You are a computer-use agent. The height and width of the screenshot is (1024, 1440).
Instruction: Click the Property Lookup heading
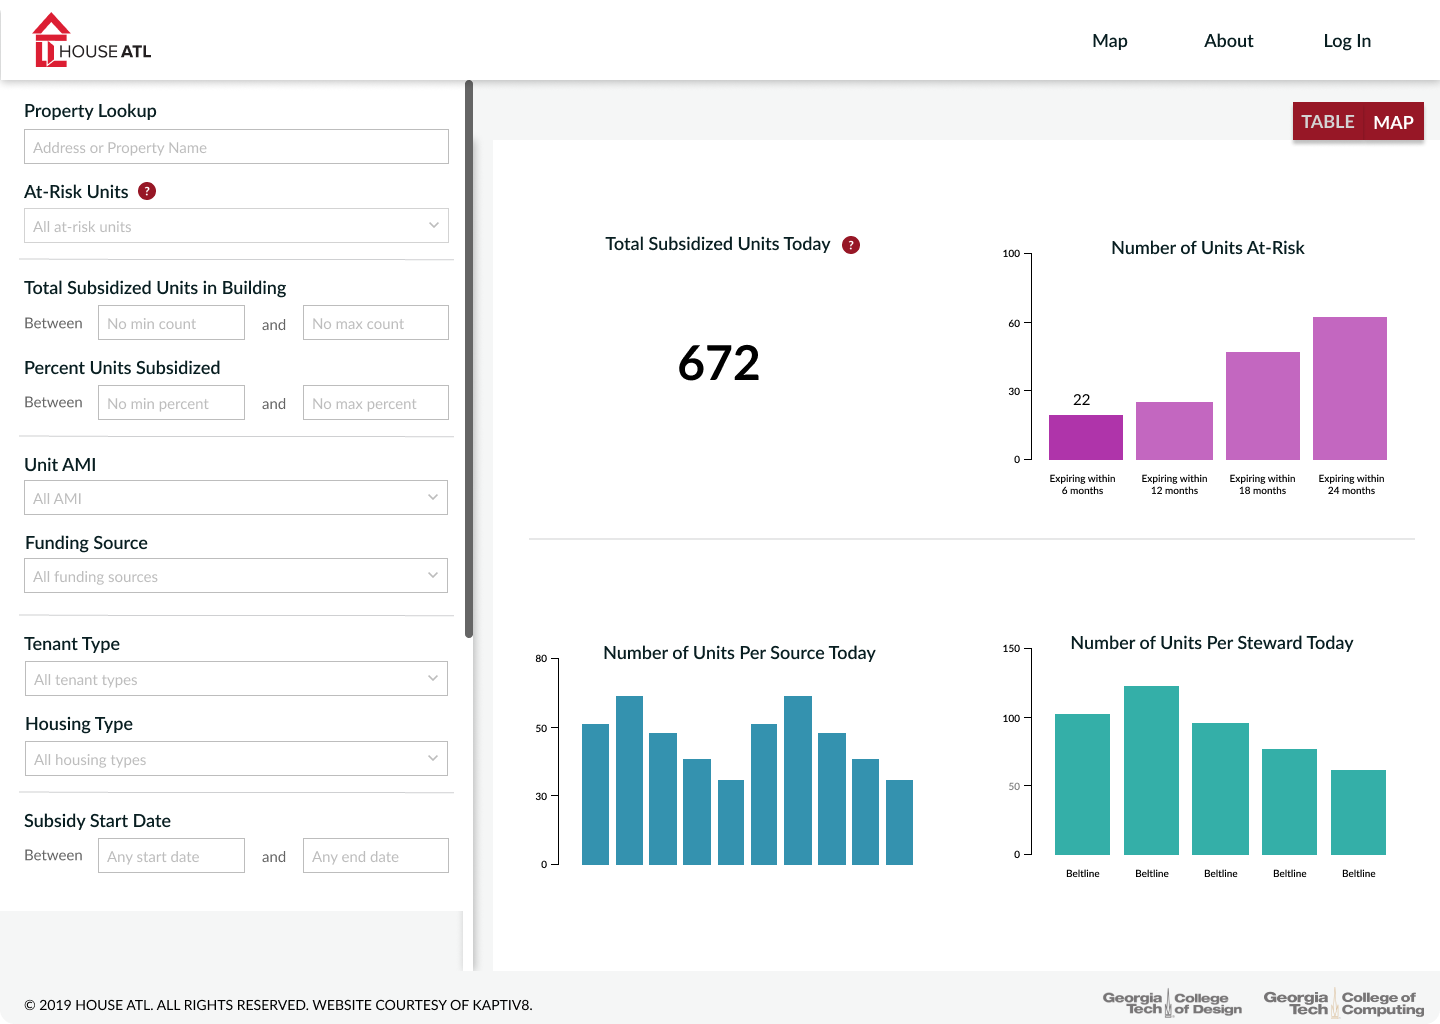tap(90, 111)
